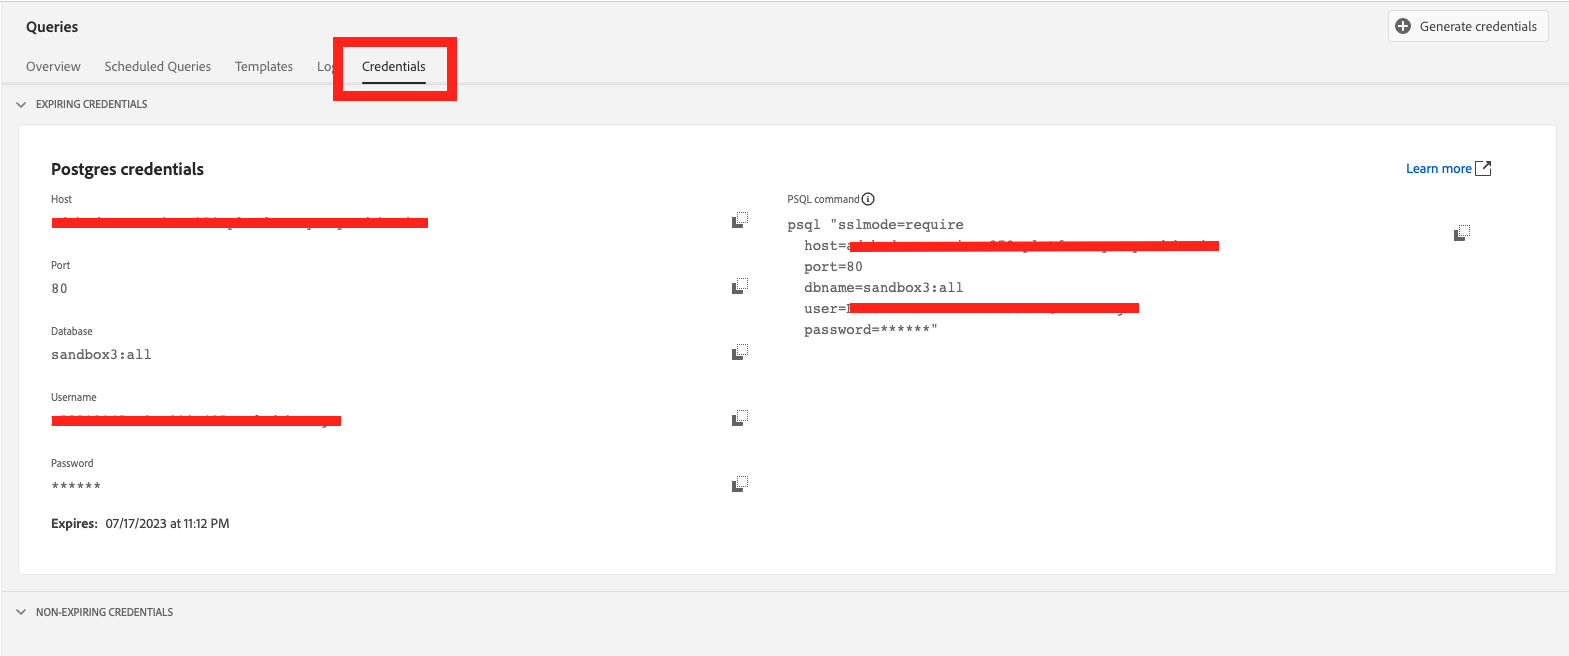
Task: Copy the Username value
Action: pos(740,418)
